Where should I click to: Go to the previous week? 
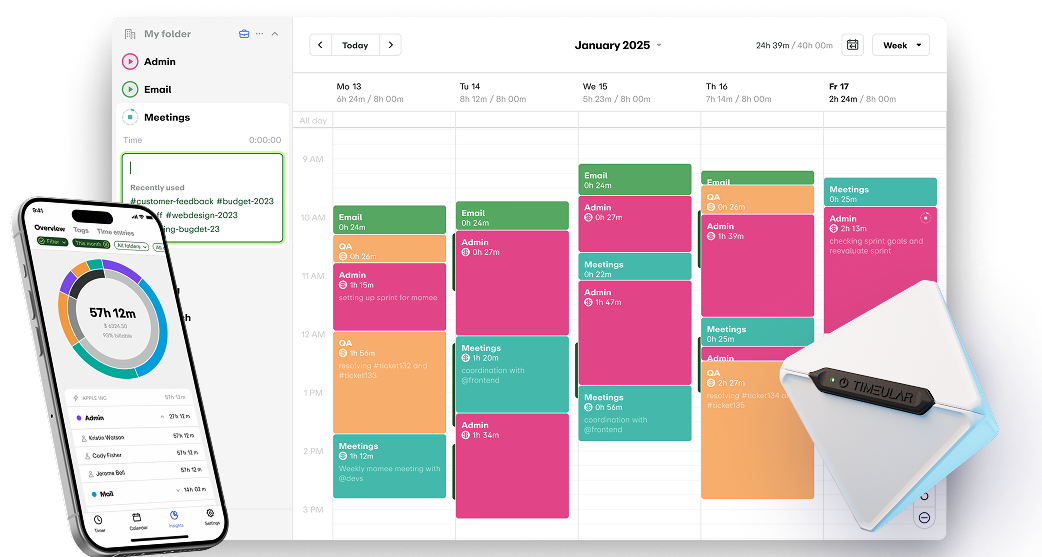(320, 45)
